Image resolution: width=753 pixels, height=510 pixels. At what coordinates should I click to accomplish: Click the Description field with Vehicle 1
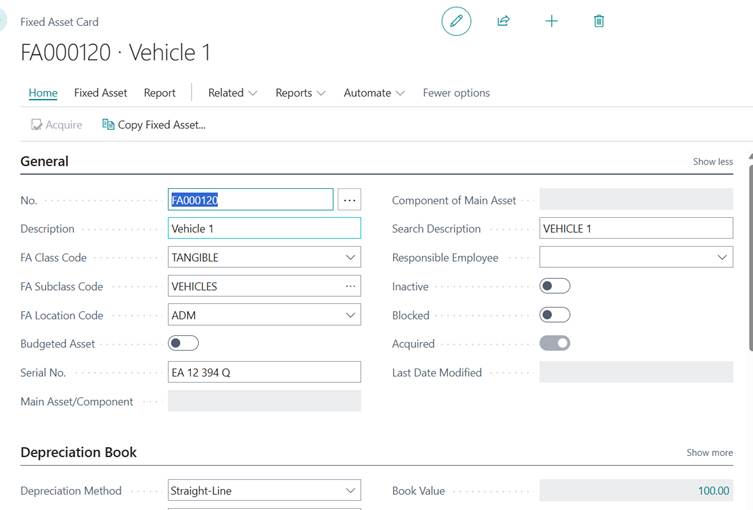(x=264, y=229)
